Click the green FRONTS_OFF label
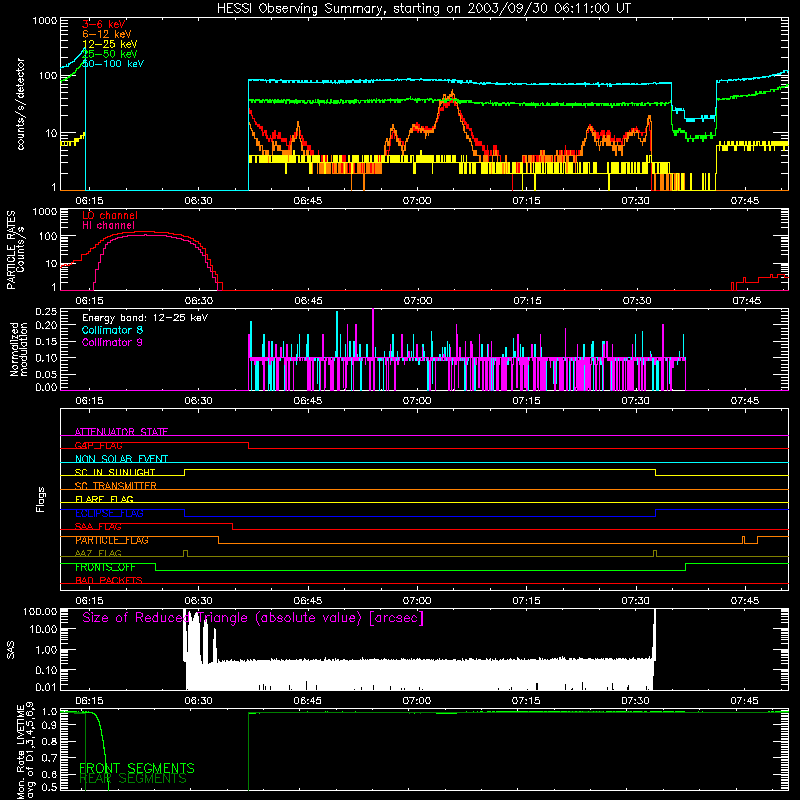Image resolution: width=800 pixels, height=800 pixels. coord(105,567)
